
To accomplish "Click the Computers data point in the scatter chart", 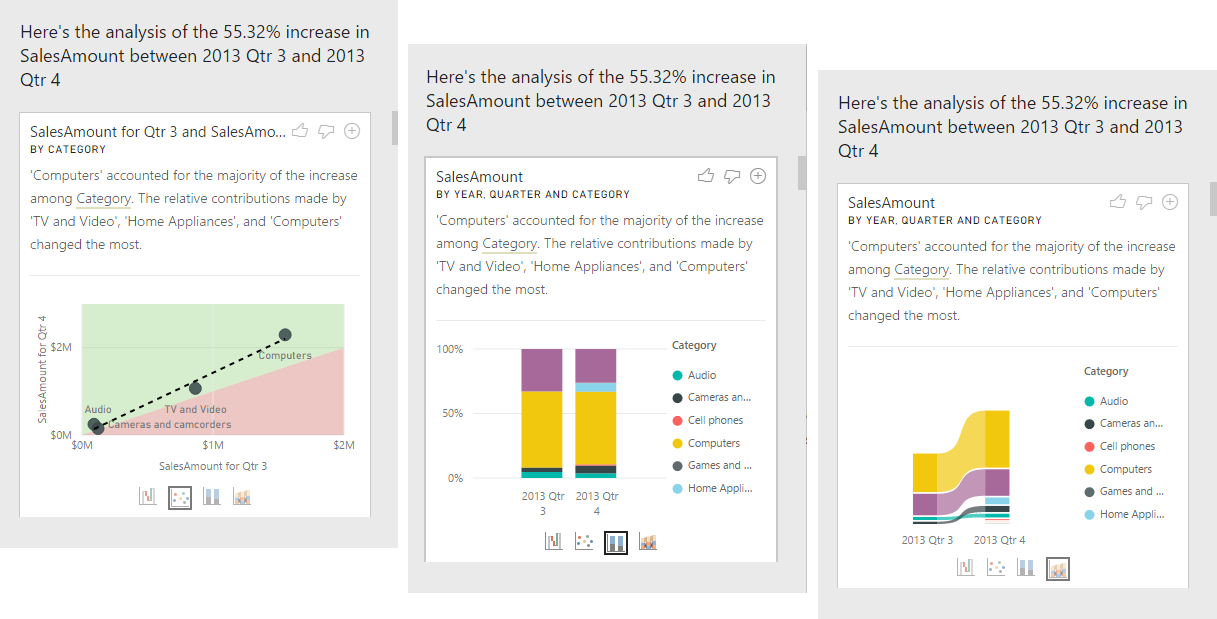I will pyautogui.click(x=285, y=335).
